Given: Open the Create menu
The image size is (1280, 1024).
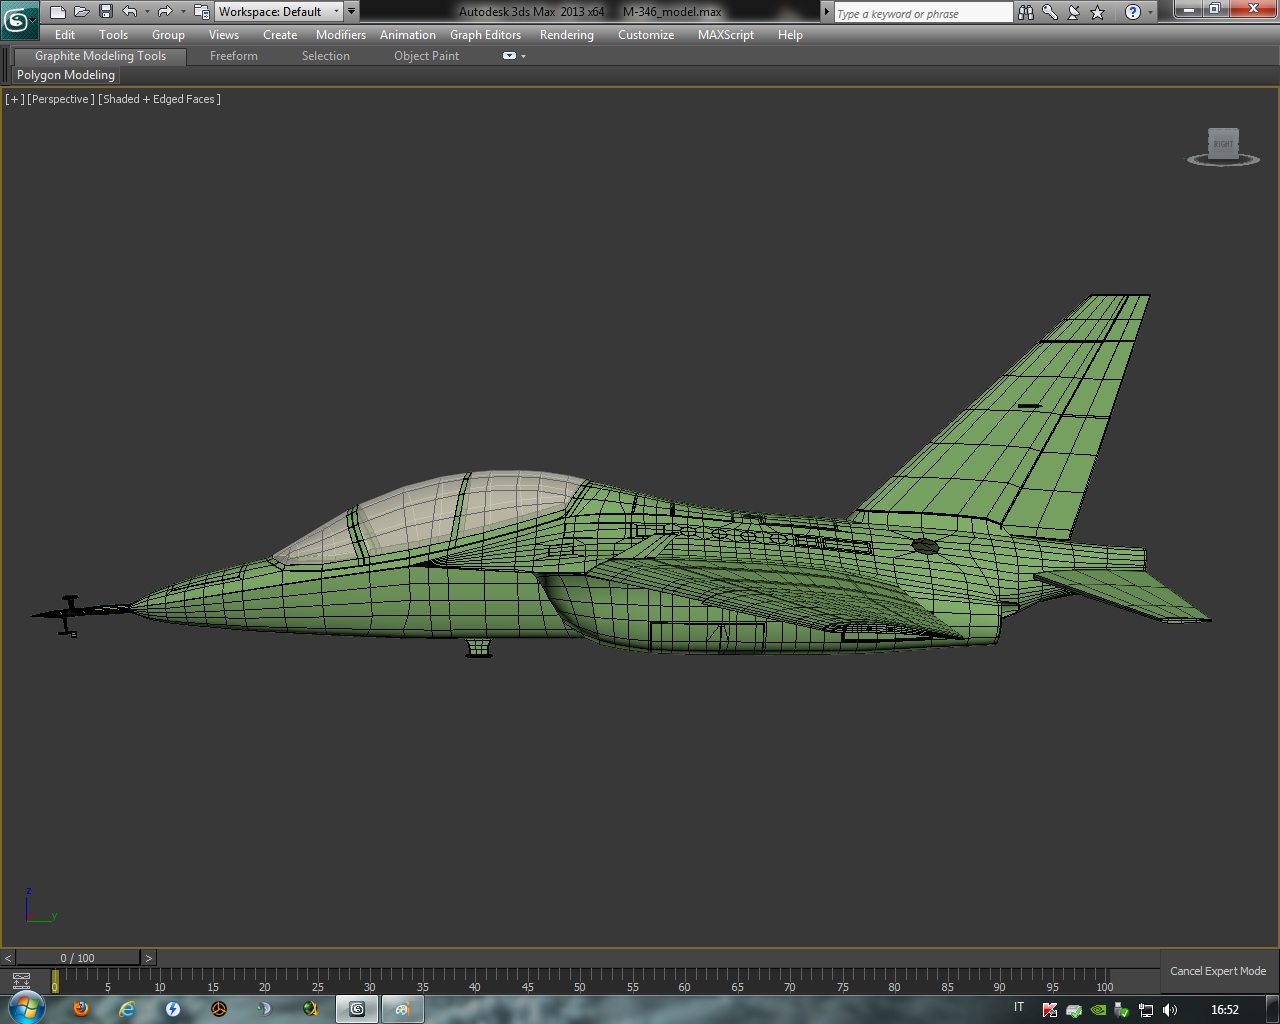Looking at the screenshot, I should point(280,35).
